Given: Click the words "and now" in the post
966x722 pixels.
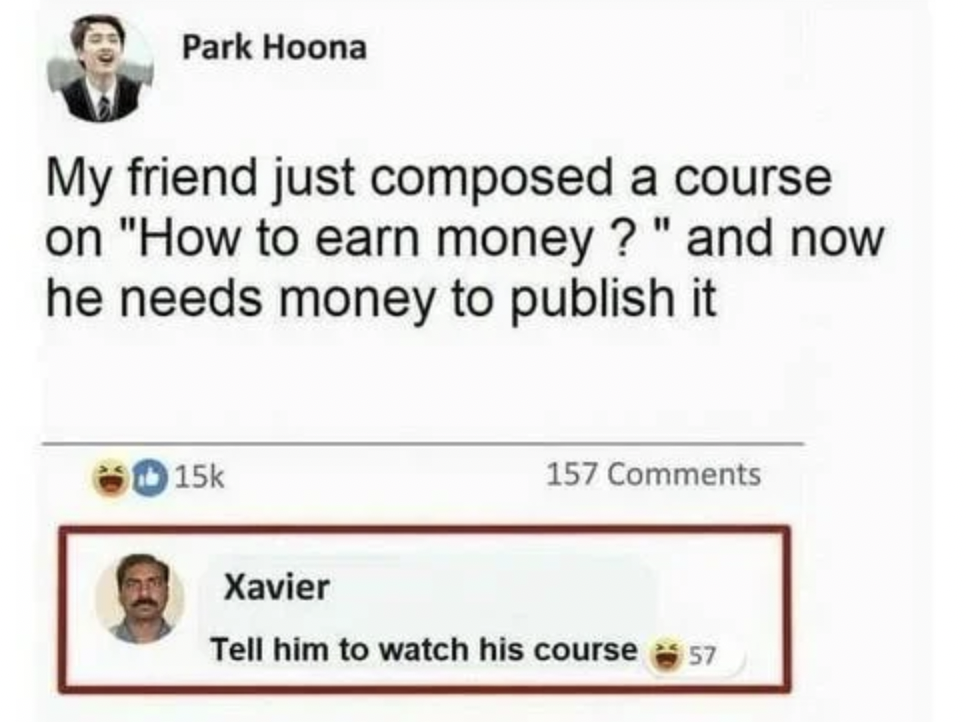Looking at the screenshot, I should (x=785, y=238).
